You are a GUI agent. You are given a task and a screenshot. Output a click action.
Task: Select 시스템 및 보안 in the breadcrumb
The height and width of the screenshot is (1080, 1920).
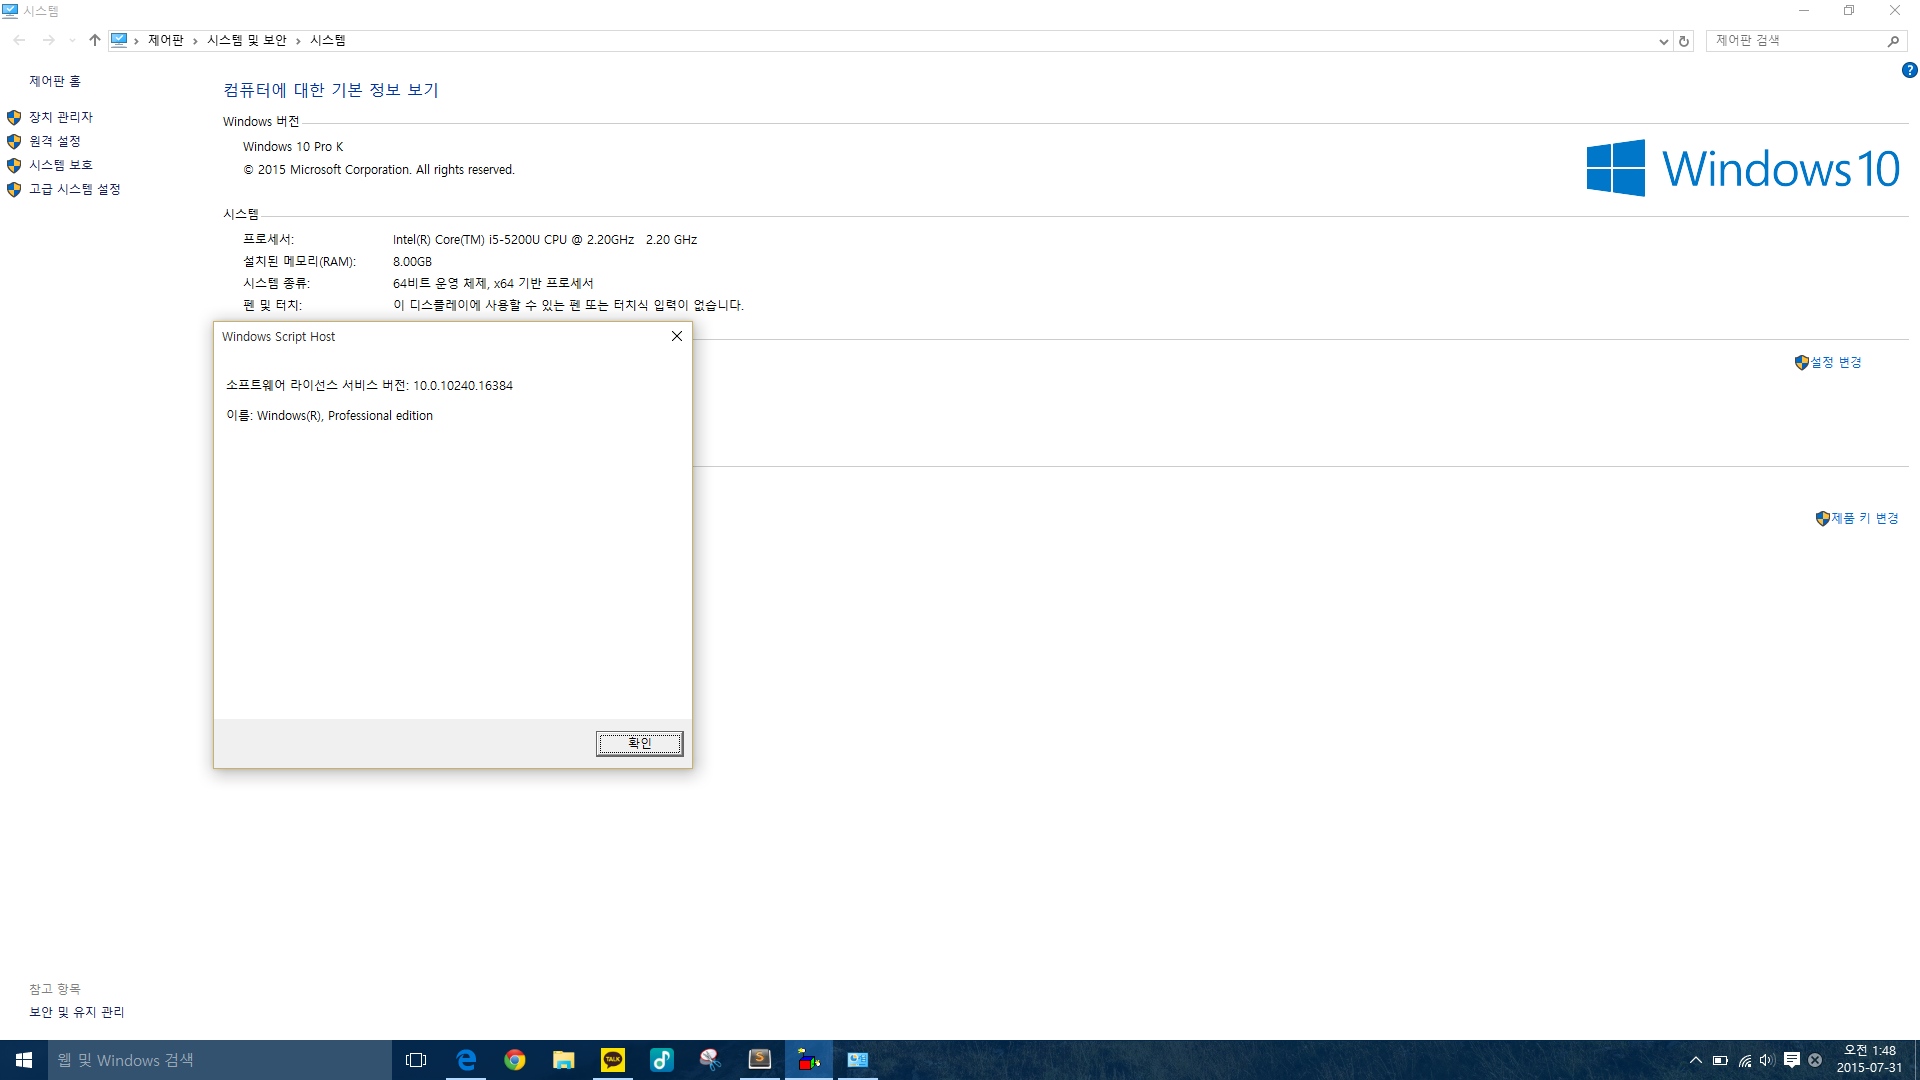point(247,40)
